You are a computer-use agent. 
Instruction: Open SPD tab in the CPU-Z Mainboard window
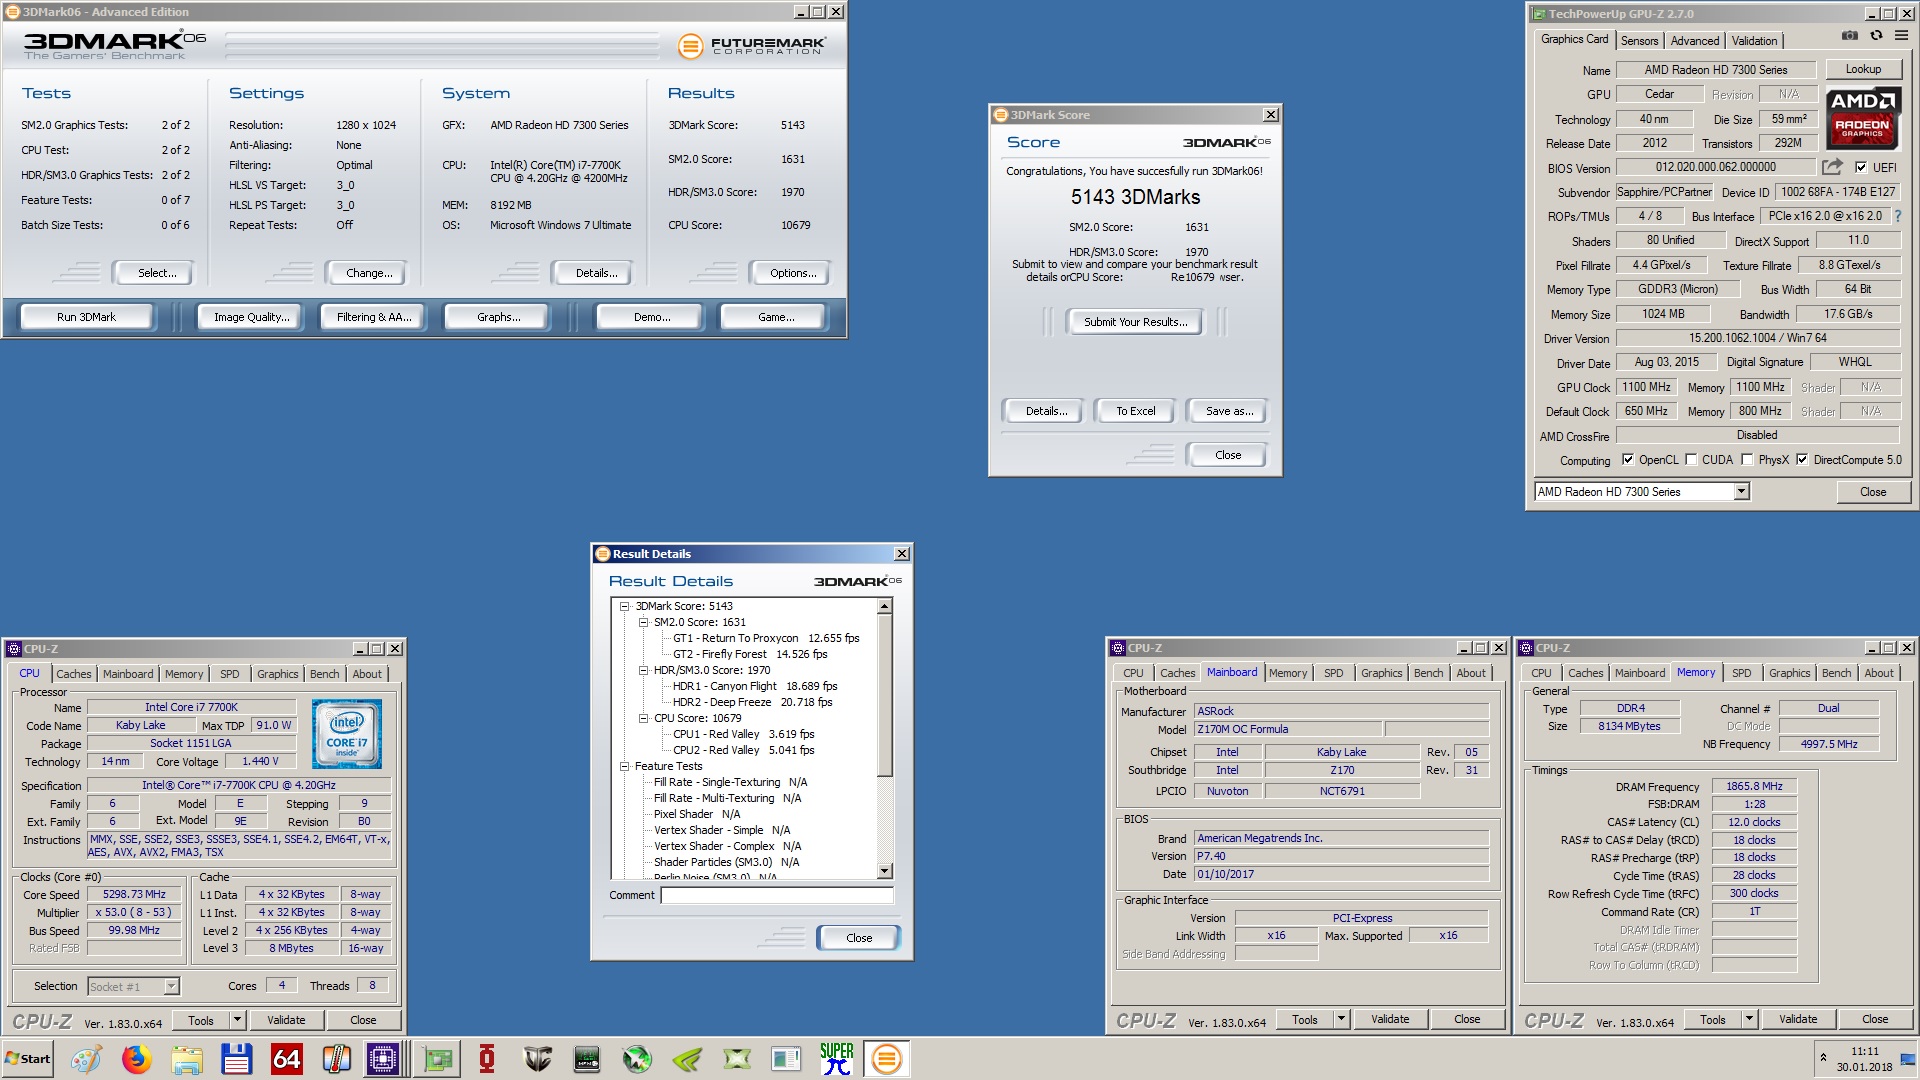pos(1333,673)
